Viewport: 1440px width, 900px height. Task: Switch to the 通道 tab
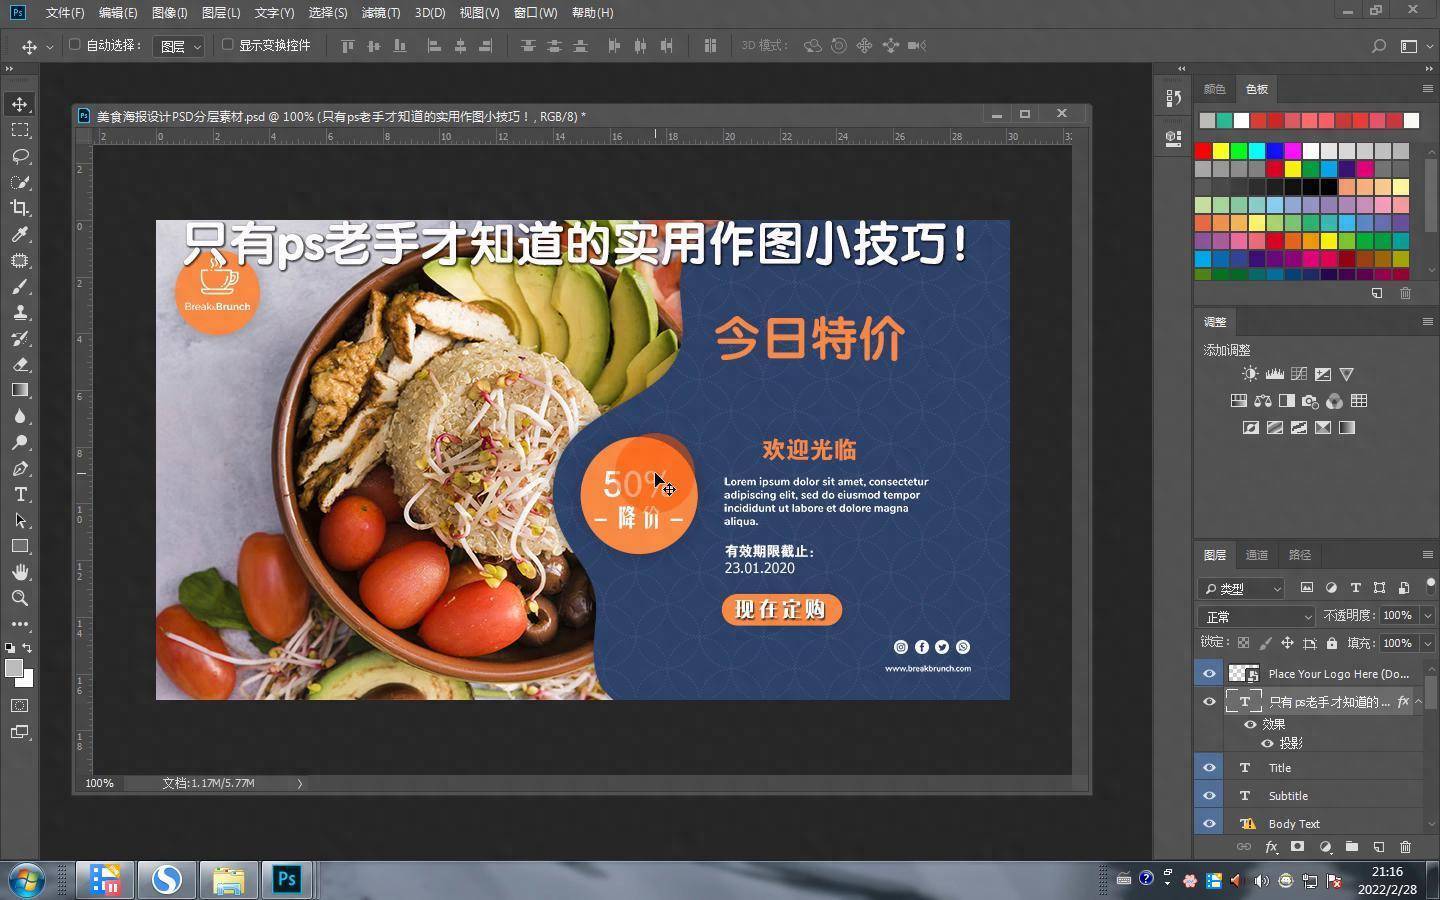click(1257, 555)
